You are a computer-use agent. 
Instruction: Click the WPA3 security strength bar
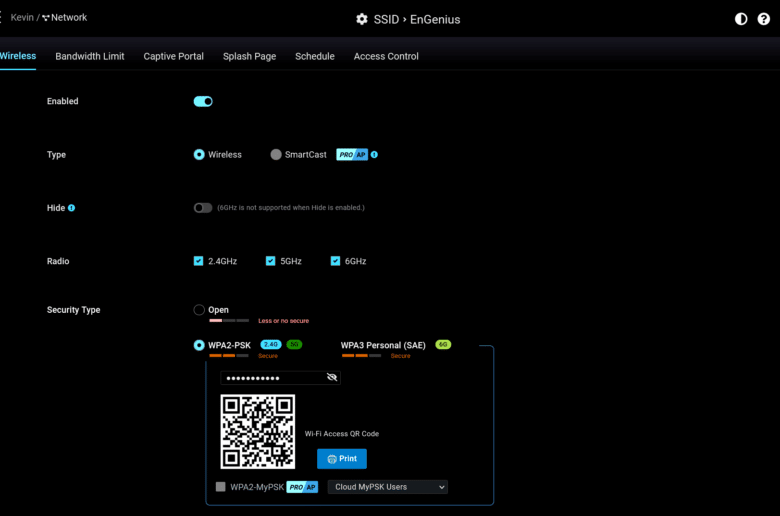coord(362,356)
